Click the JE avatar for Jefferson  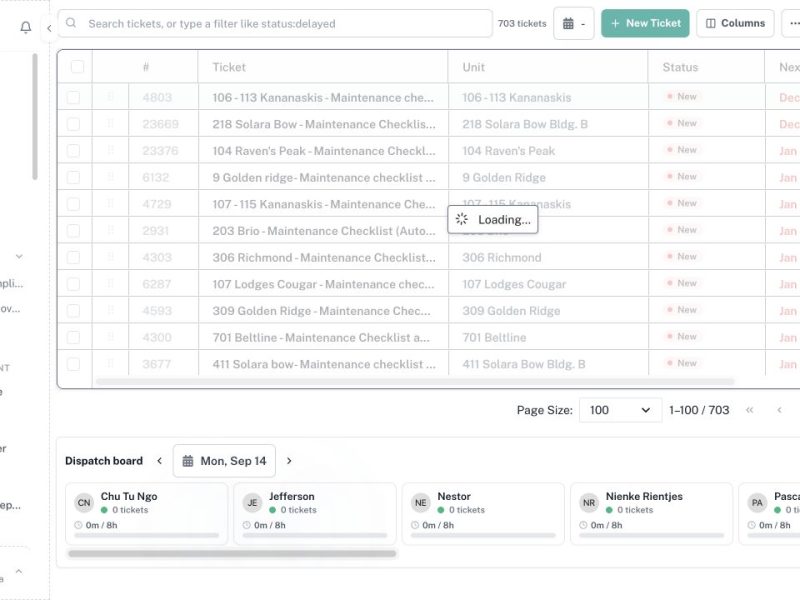point(253,503)
